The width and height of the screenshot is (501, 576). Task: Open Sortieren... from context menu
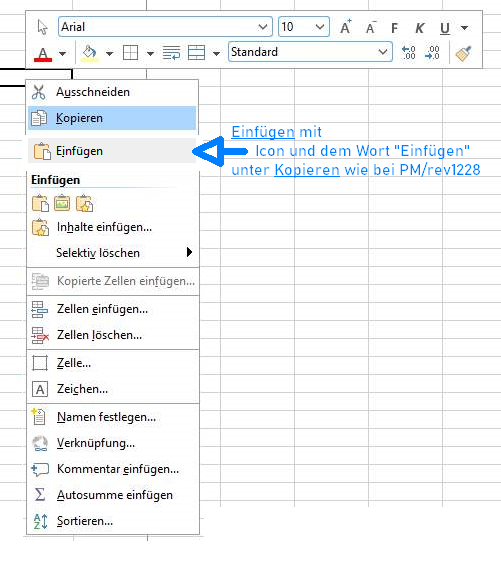tap(113, 521)
